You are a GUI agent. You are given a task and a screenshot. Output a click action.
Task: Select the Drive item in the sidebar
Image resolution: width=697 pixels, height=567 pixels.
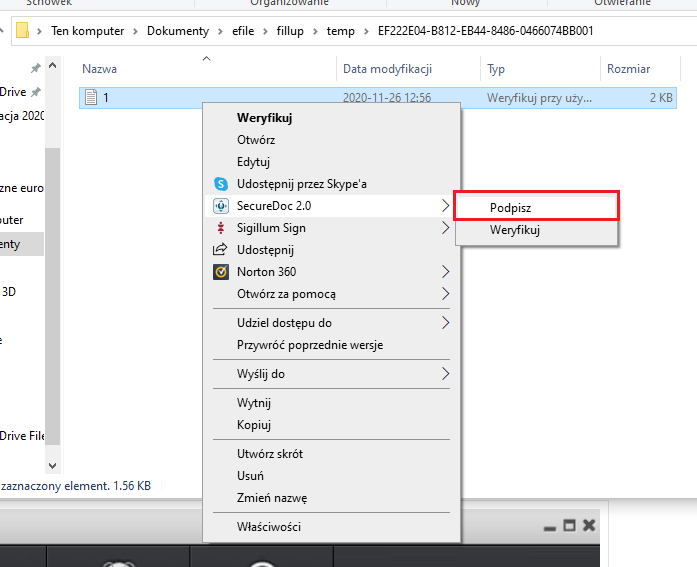(13, 92)
